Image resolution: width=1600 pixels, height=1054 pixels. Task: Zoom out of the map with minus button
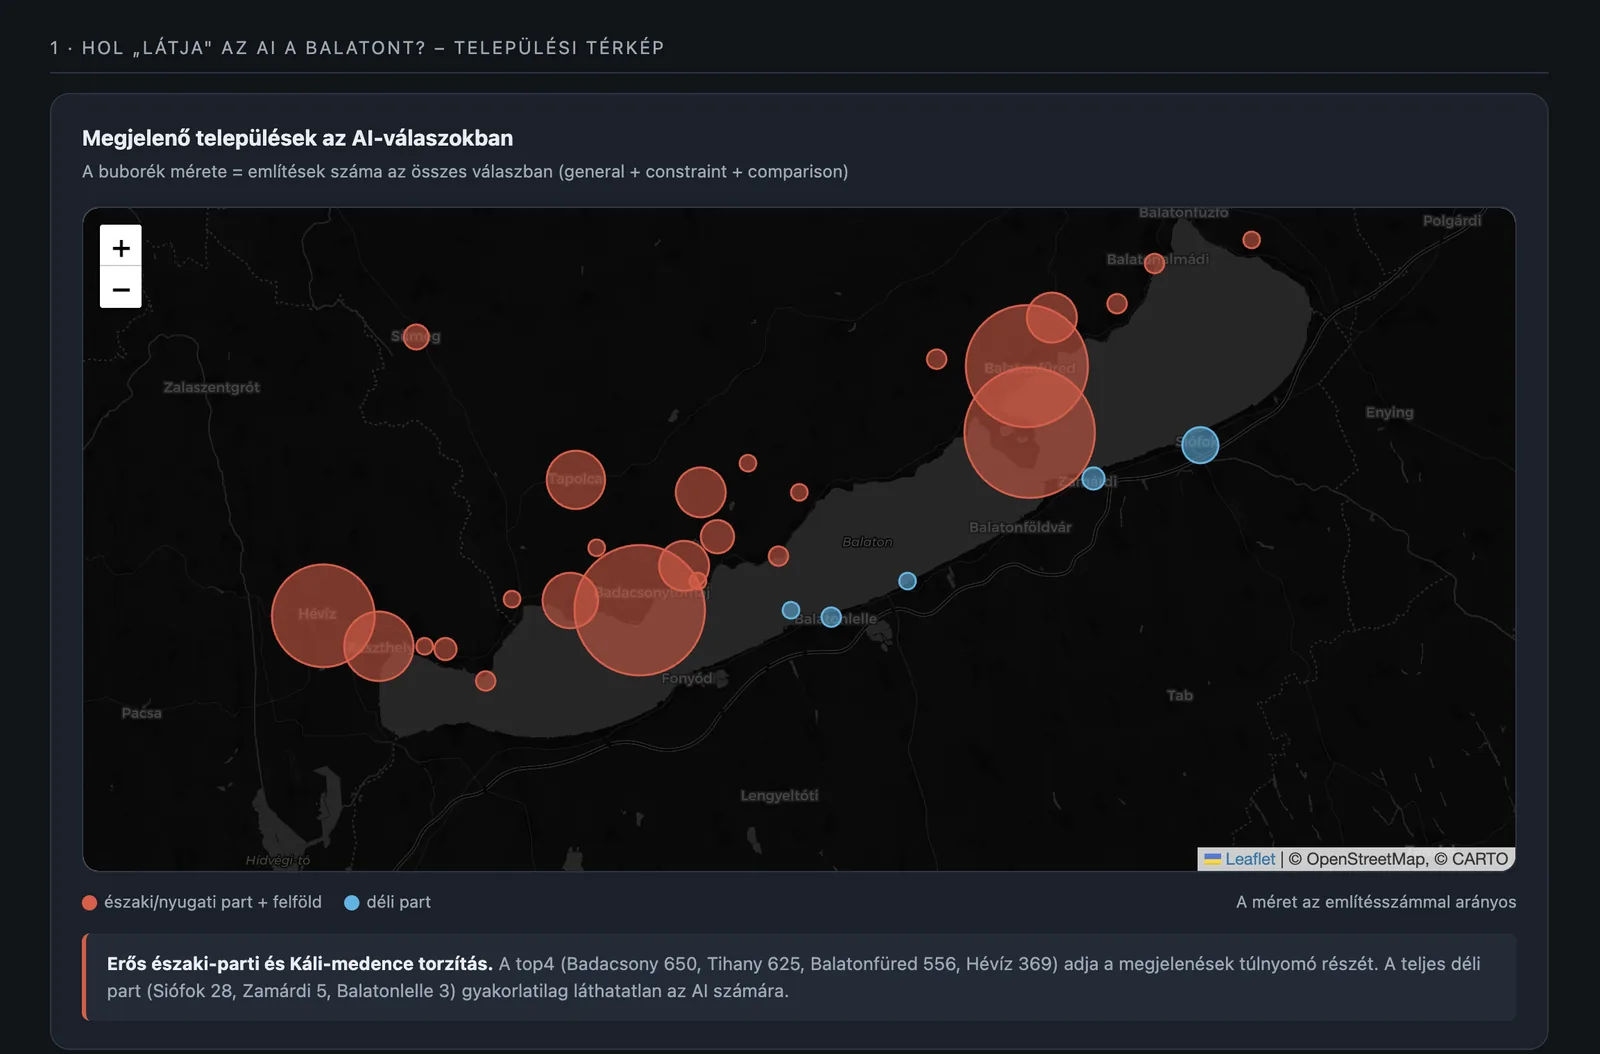pyautogui.click(x=121, y=288)
